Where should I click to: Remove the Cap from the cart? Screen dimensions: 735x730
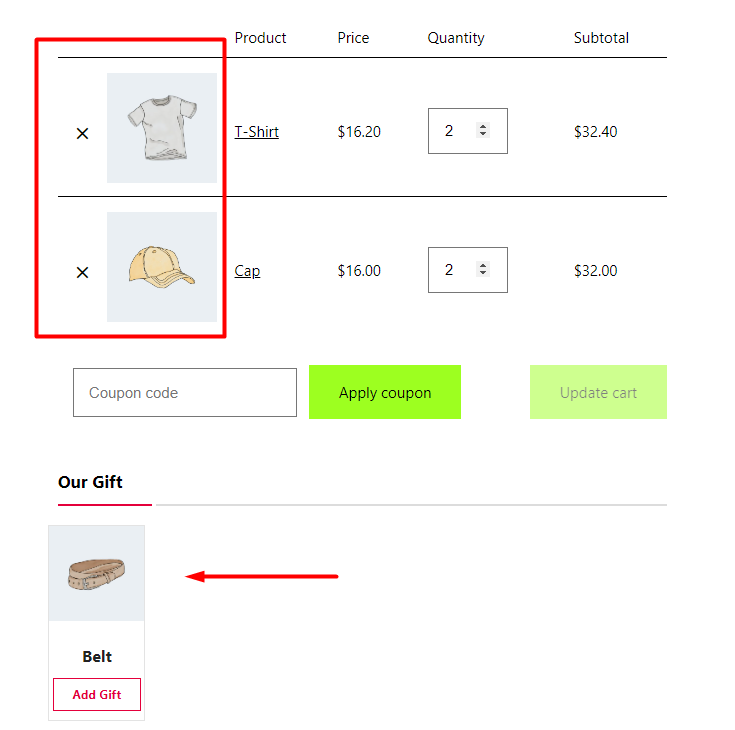[x=82, y=272]
